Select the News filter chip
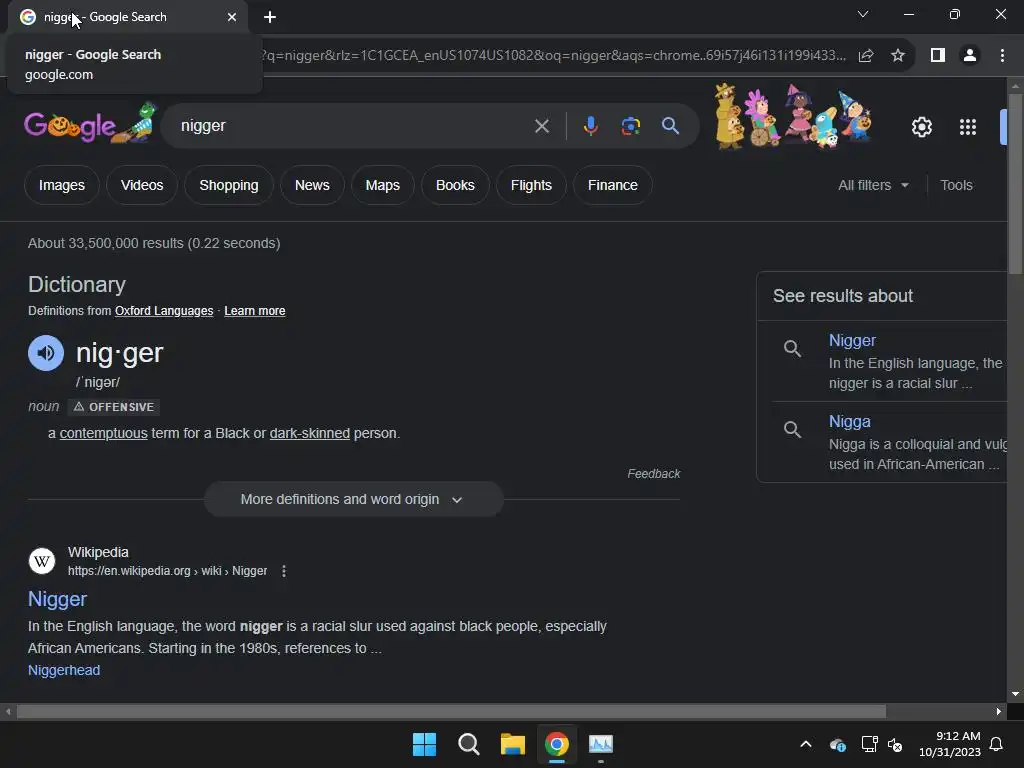Image resolution: width=1024 pixels, height=768 pixels. click(x=312, y=185)
